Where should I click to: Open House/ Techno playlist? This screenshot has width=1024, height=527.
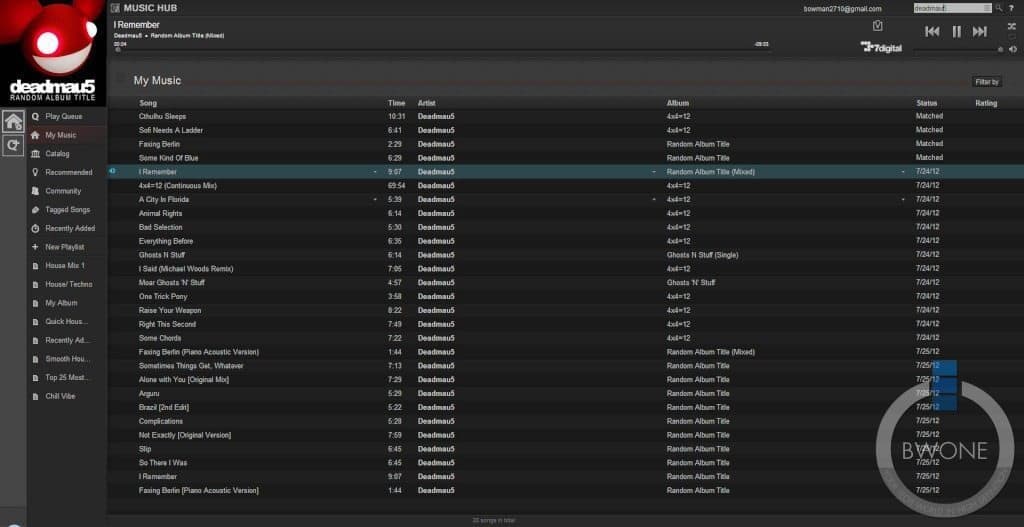[x=69, y=284]
